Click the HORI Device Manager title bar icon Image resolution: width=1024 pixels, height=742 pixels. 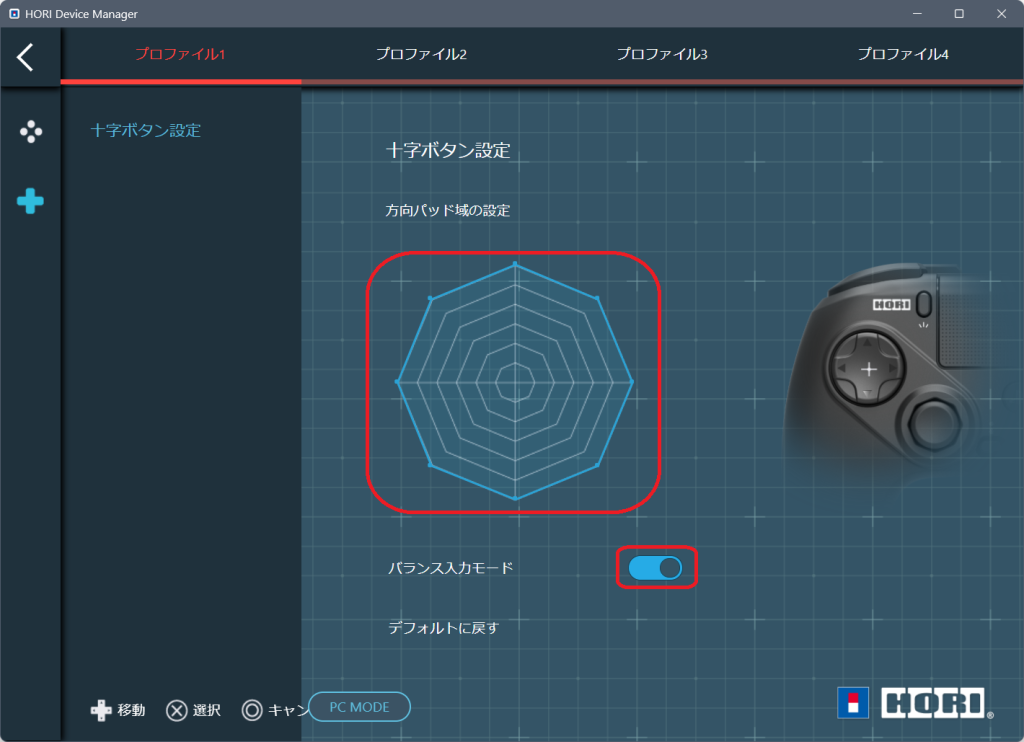(15, 14)
